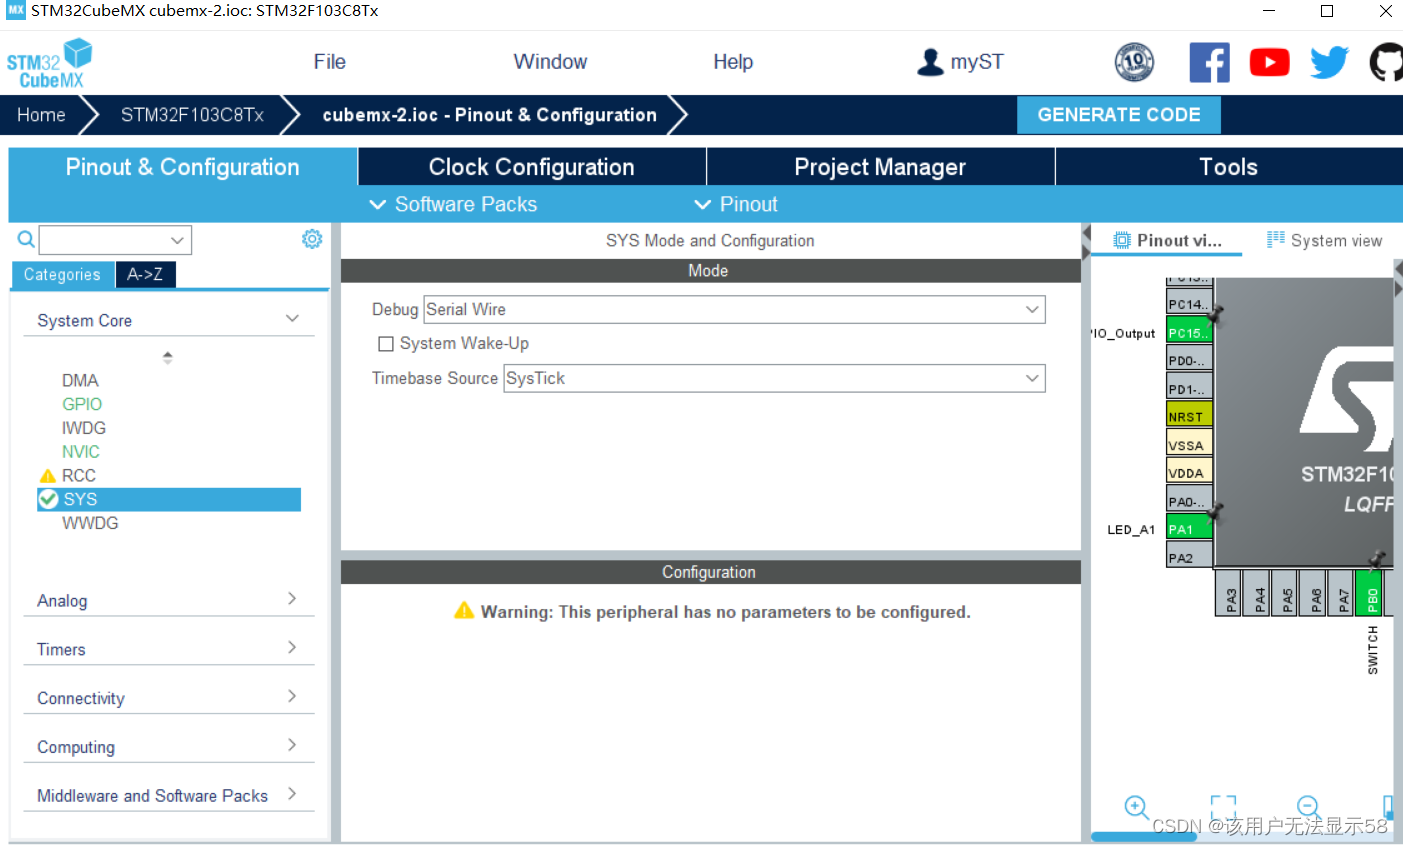Click the VDDA pin on the chip
This screenshot has height=846, width=1403.
(1190, 472)
